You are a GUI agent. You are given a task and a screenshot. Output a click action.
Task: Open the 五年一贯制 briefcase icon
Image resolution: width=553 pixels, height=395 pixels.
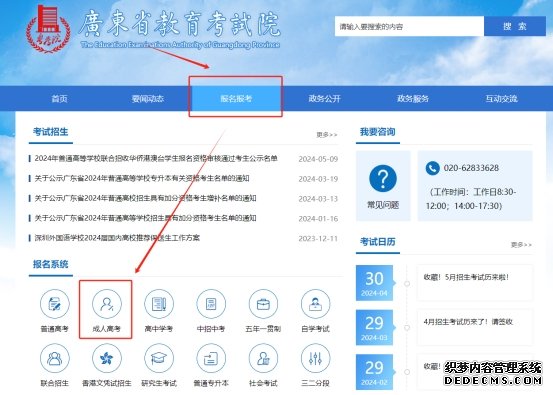point(263,304)
